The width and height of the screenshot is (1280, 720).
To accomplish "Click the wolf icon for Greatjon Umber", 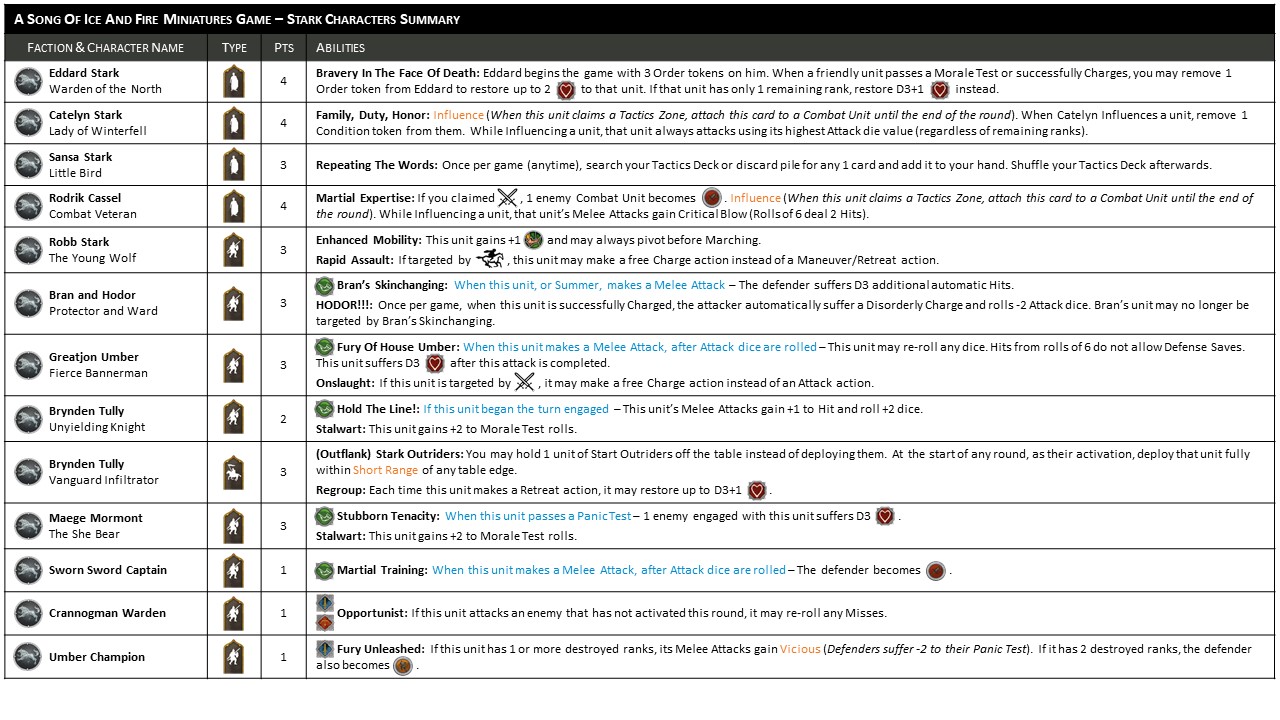I will [x=28, y=365].
